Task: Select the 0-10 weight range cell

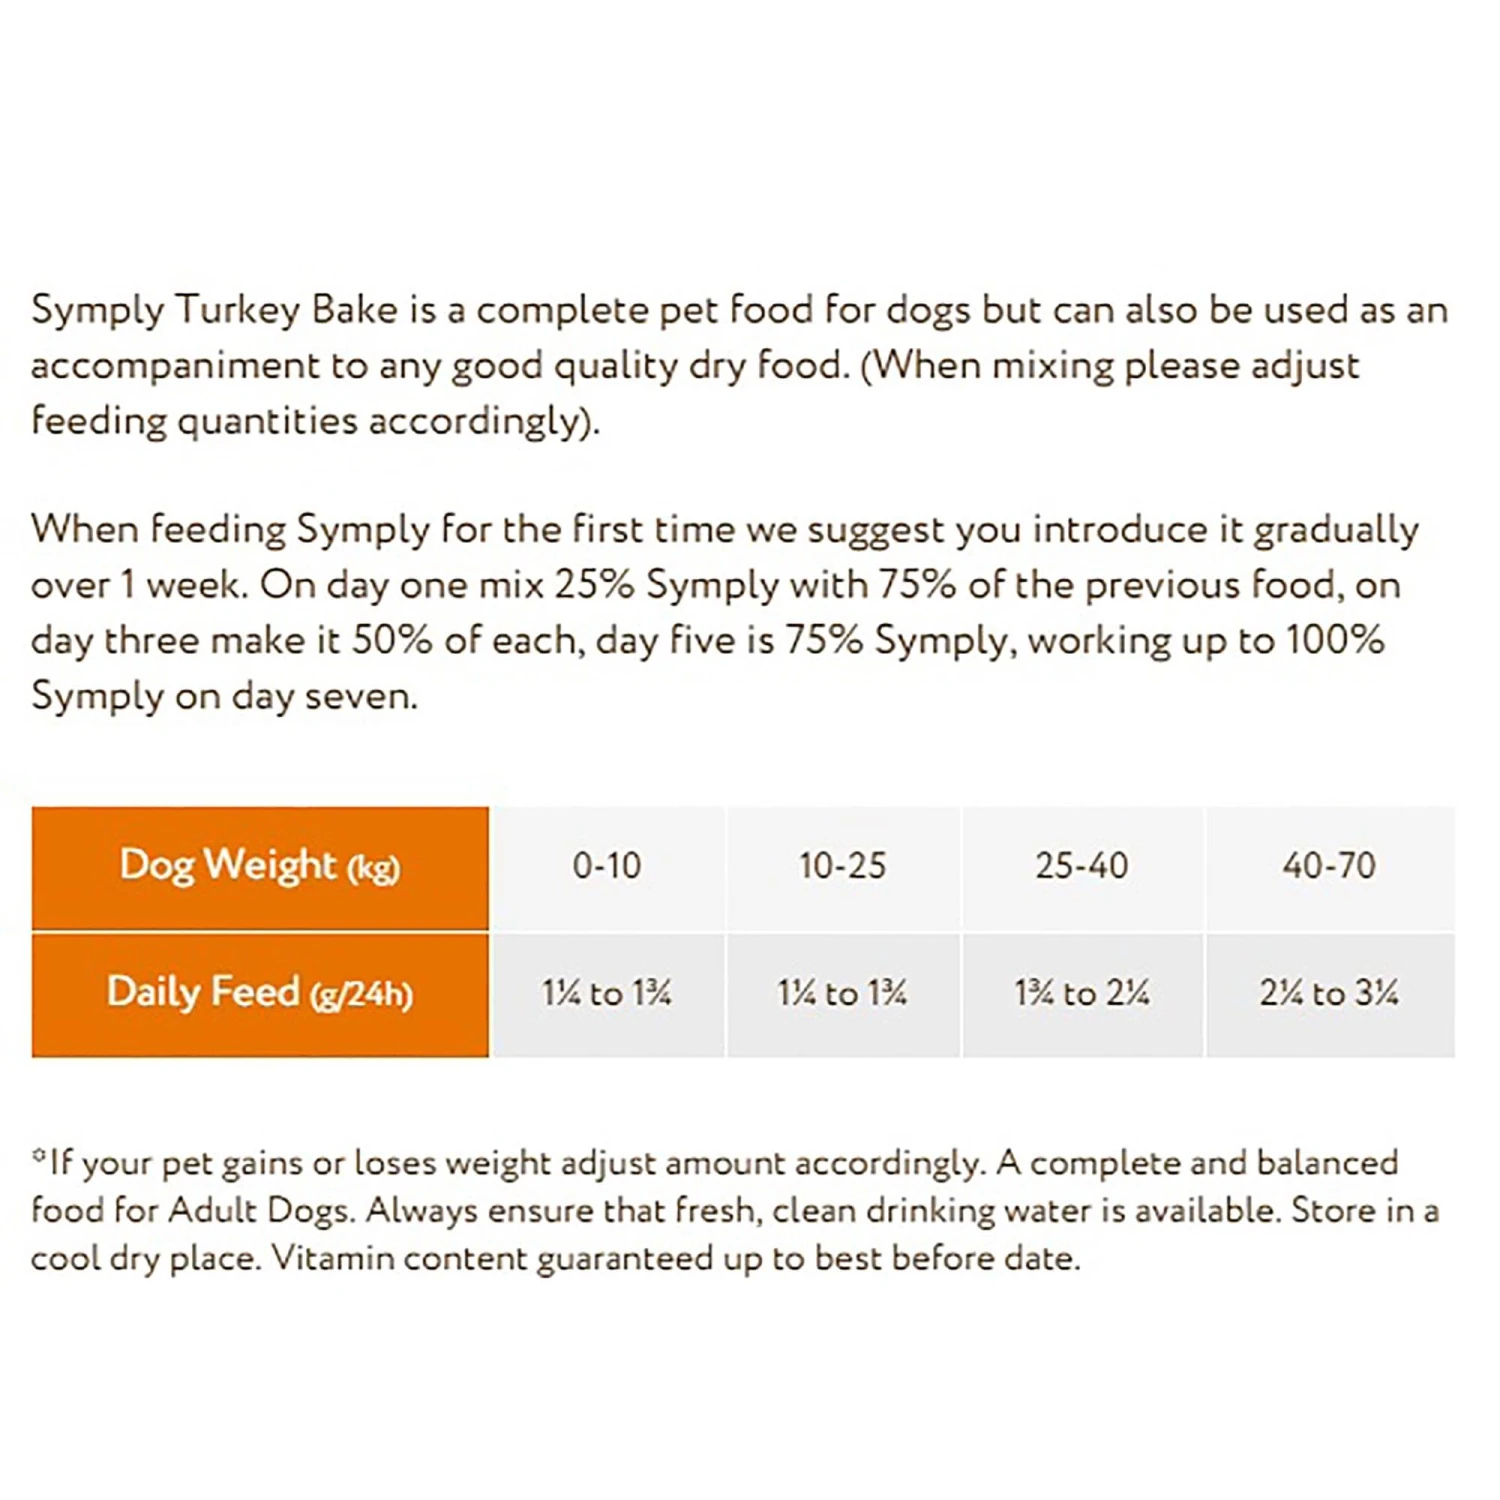Action: (x=607, y=866)
